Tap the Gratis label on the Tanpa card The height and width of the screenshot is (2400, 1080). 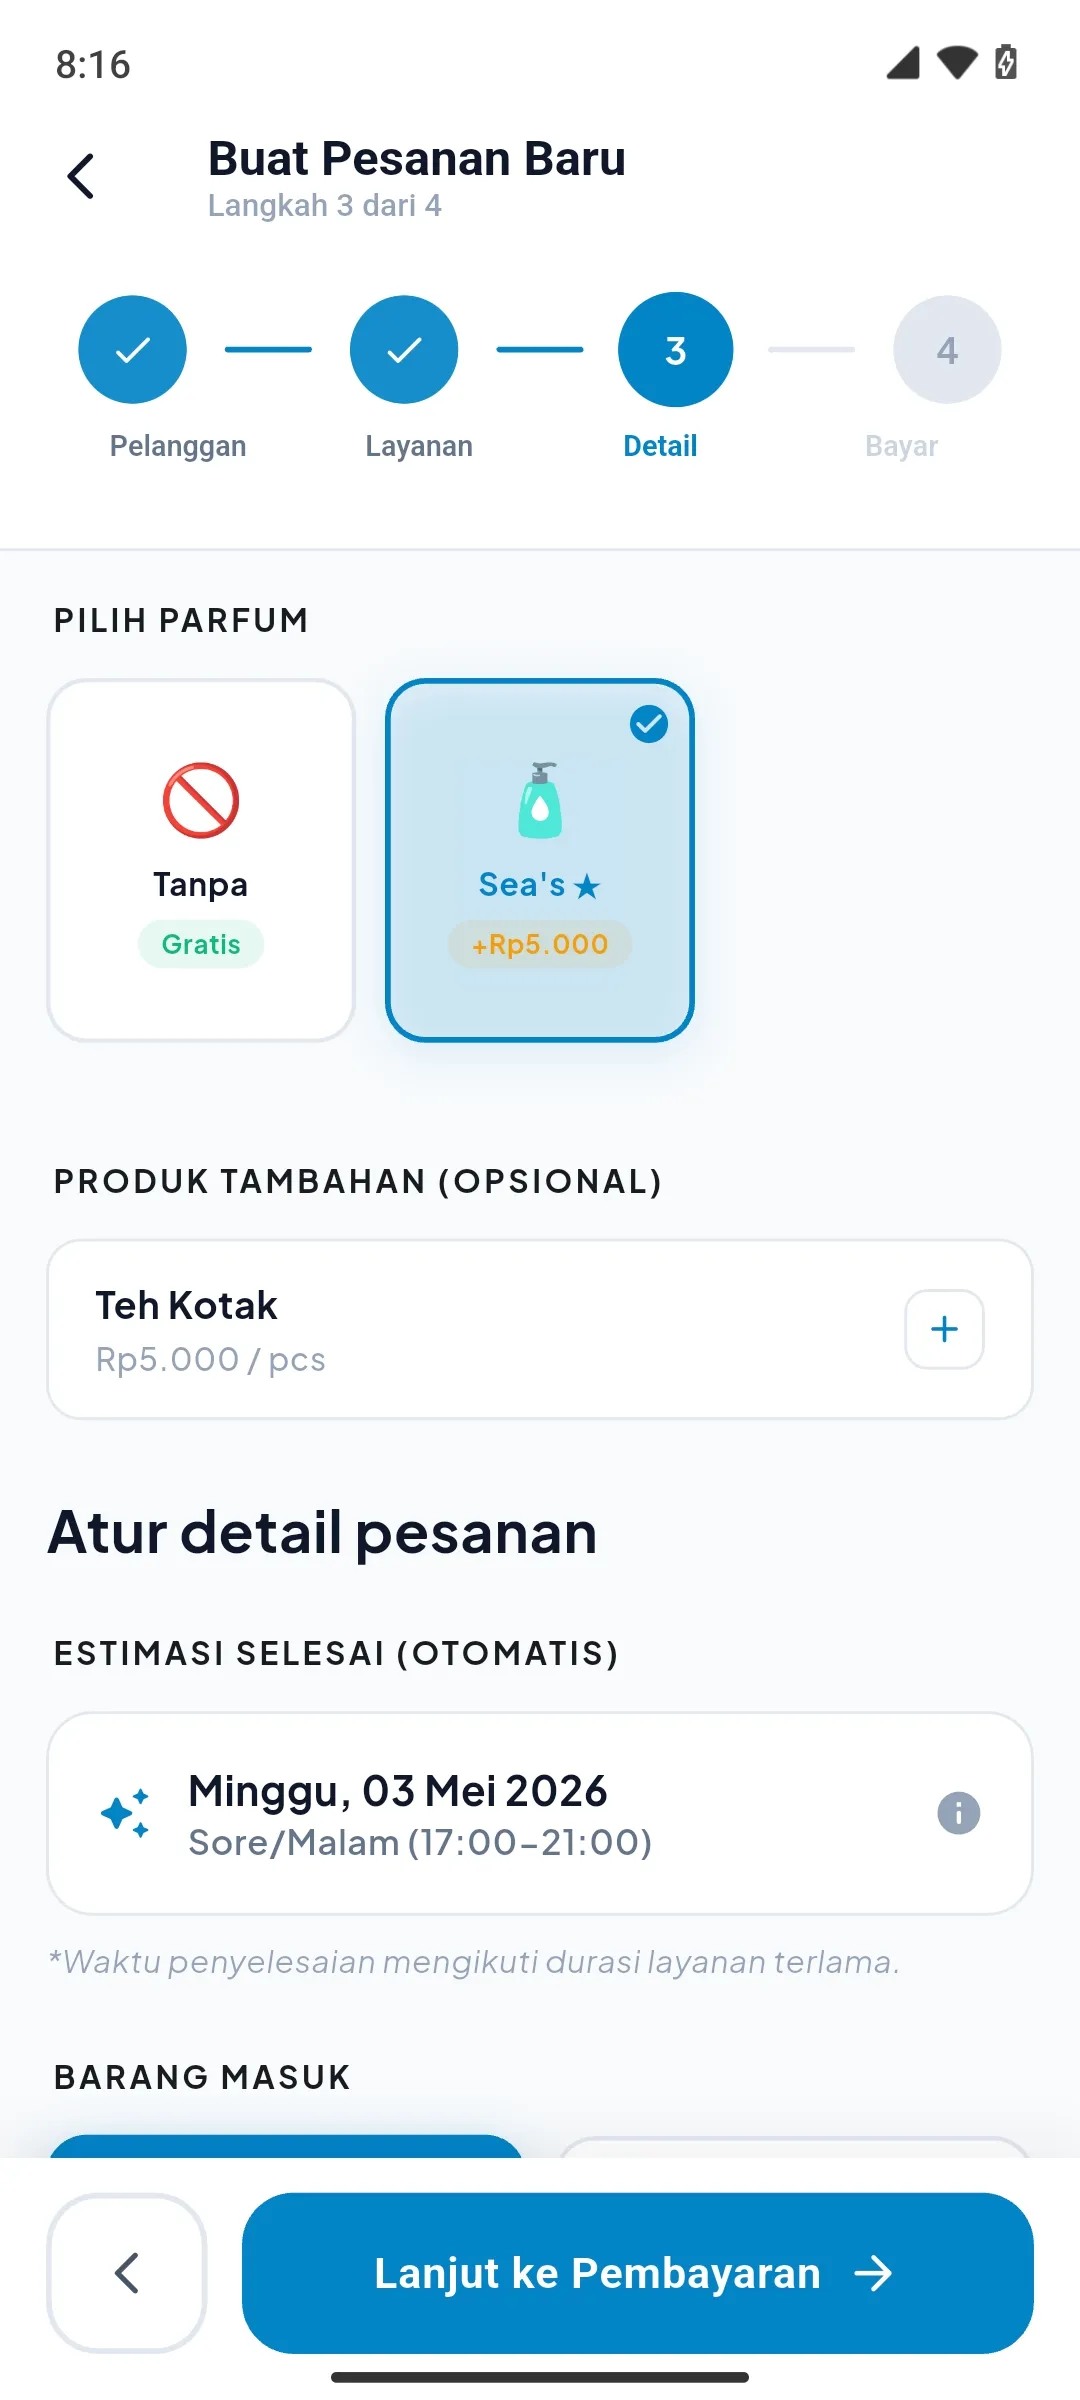pos(201,944)
